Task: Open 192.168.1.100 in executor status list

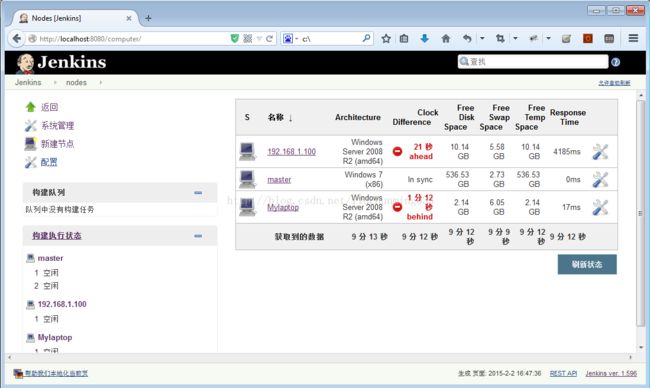Action: (x=62, y=304)
